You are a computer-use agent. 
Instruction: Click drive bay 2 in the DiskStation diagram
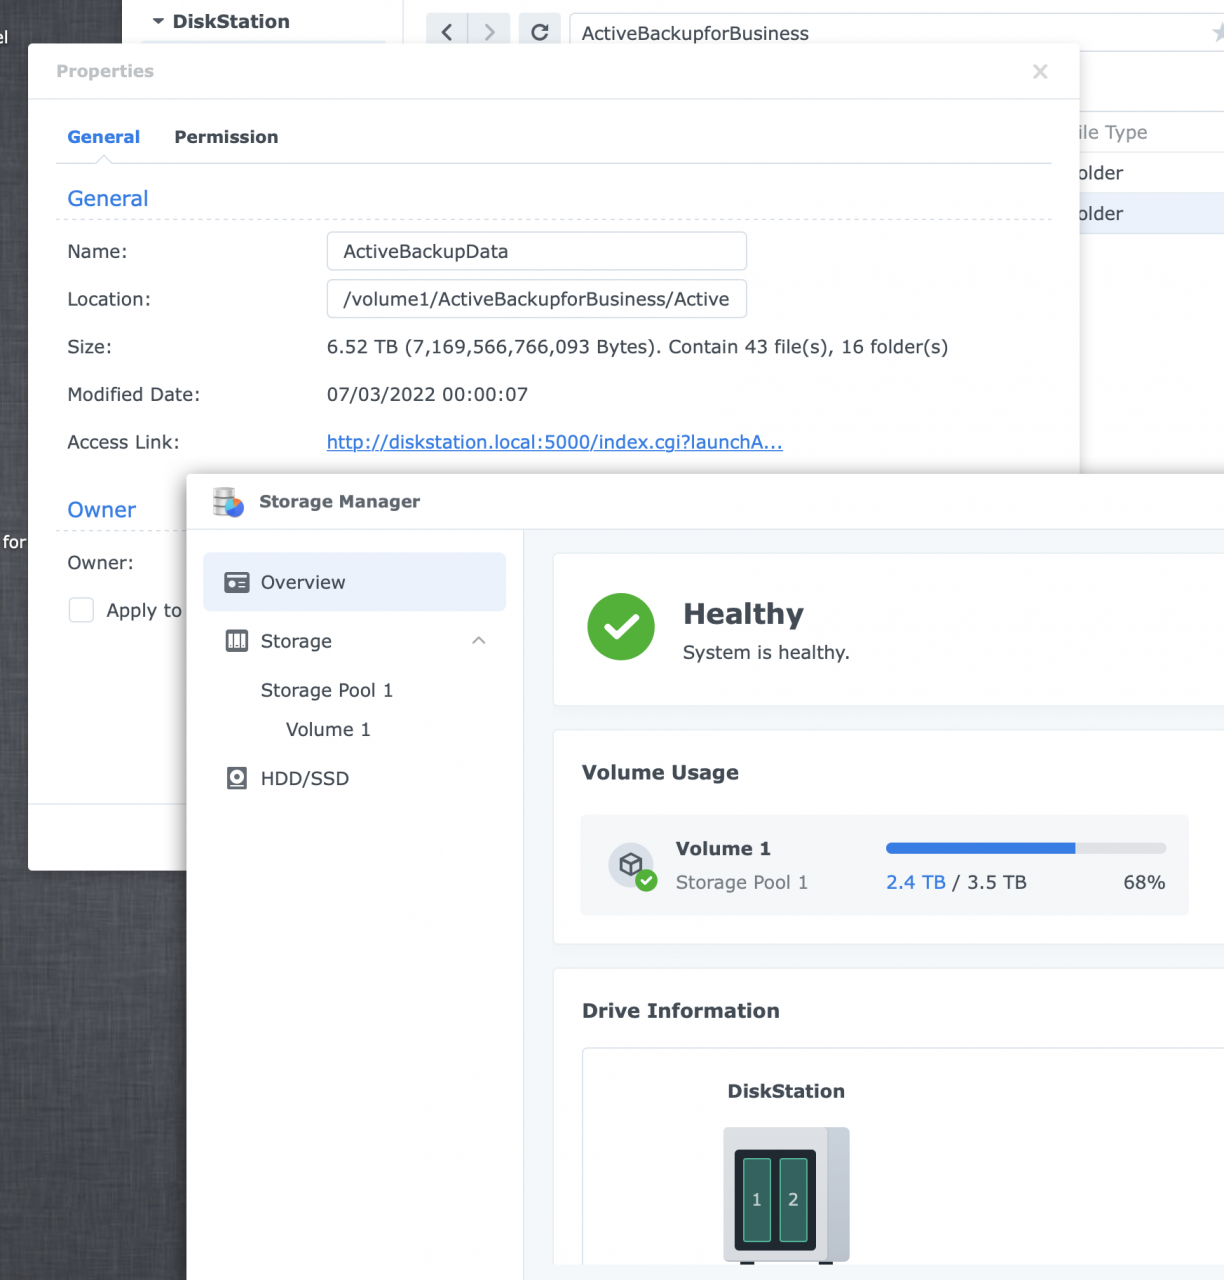(x=795, y=1199)
